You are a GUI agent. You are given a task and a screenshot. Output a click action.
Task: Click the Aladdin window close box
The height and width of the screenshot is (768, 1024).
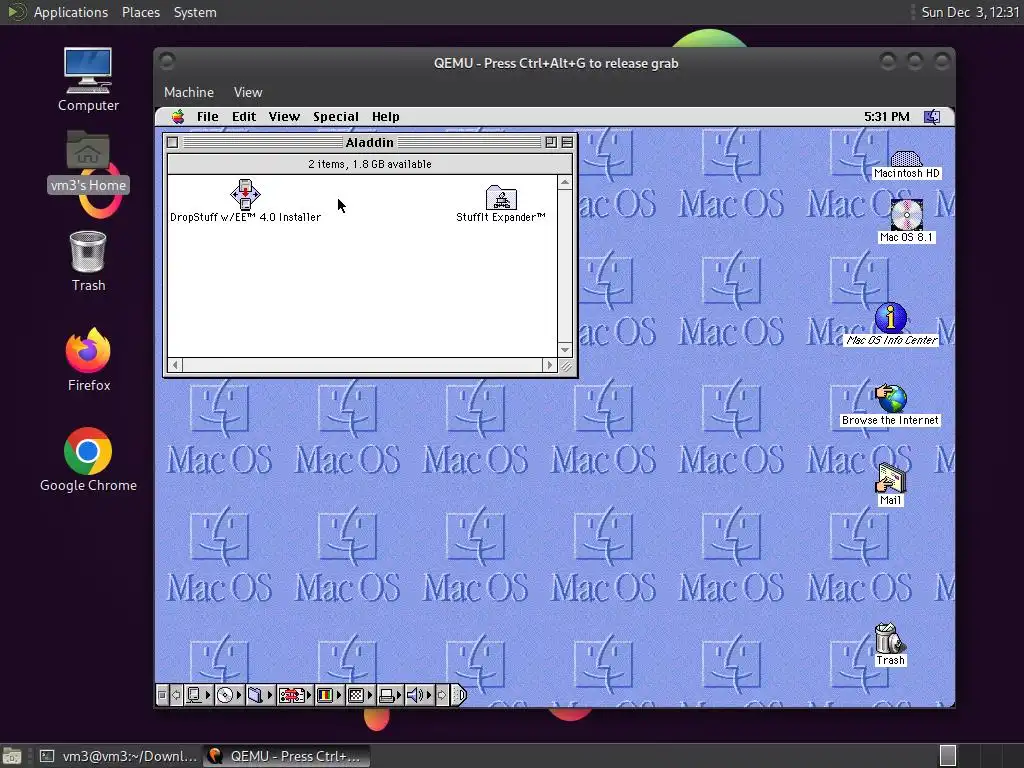click(x=172, y=142)
